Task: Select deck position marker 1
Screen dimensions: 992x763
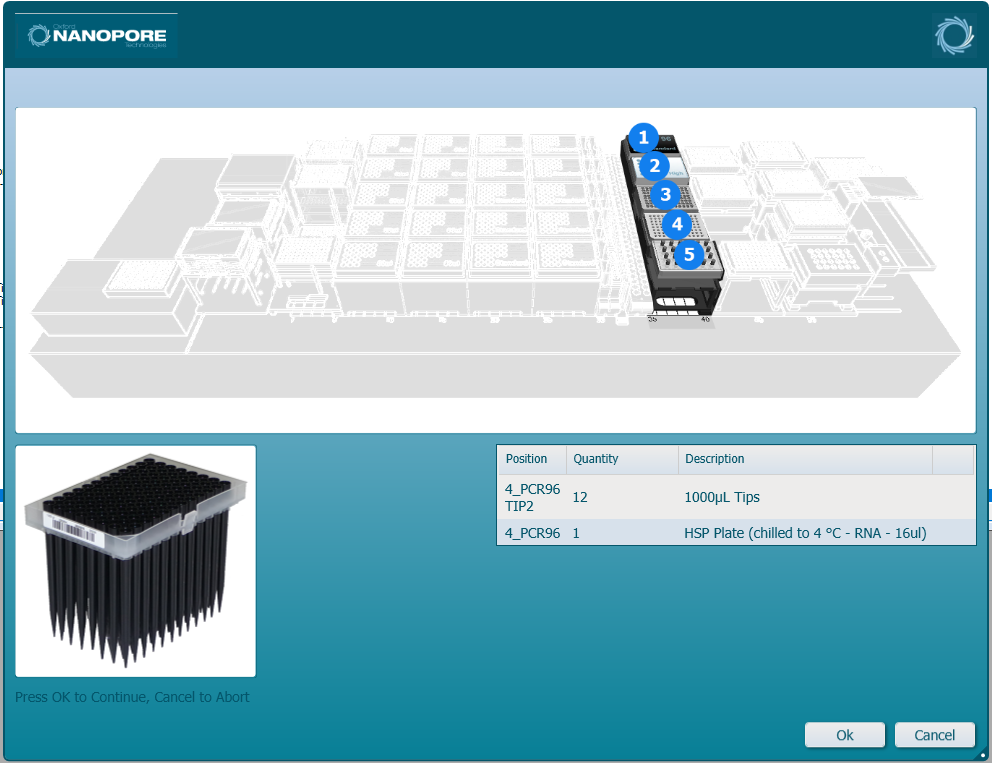Action: pos(644,138)
